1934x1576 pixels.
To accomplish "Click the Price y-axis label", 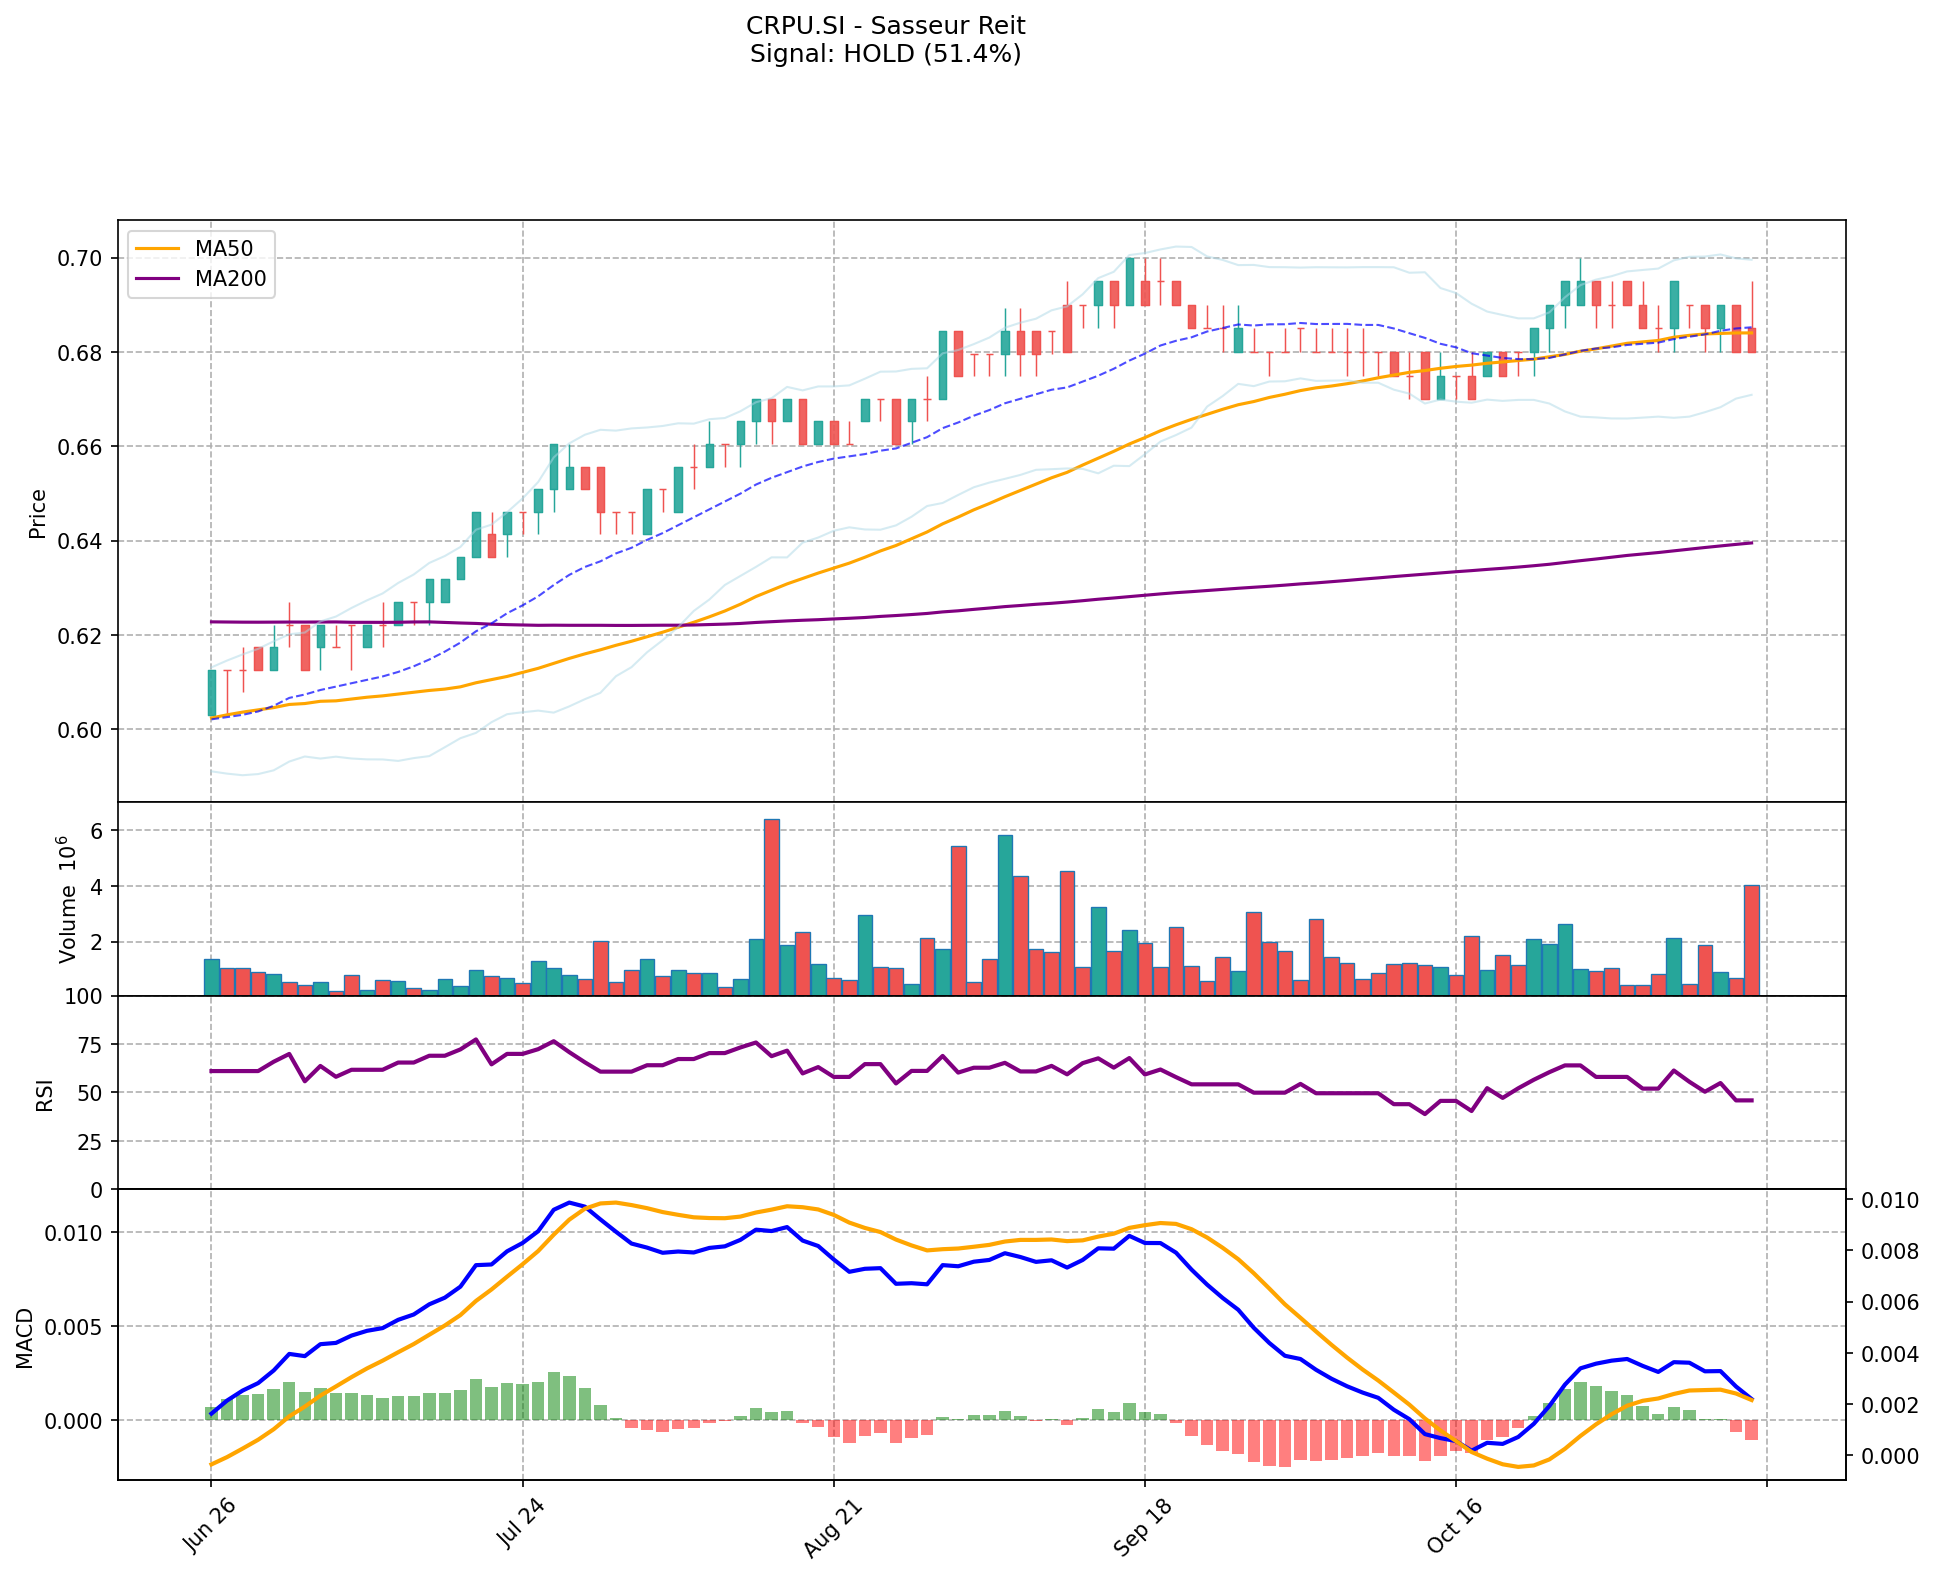I will point(38,513).
